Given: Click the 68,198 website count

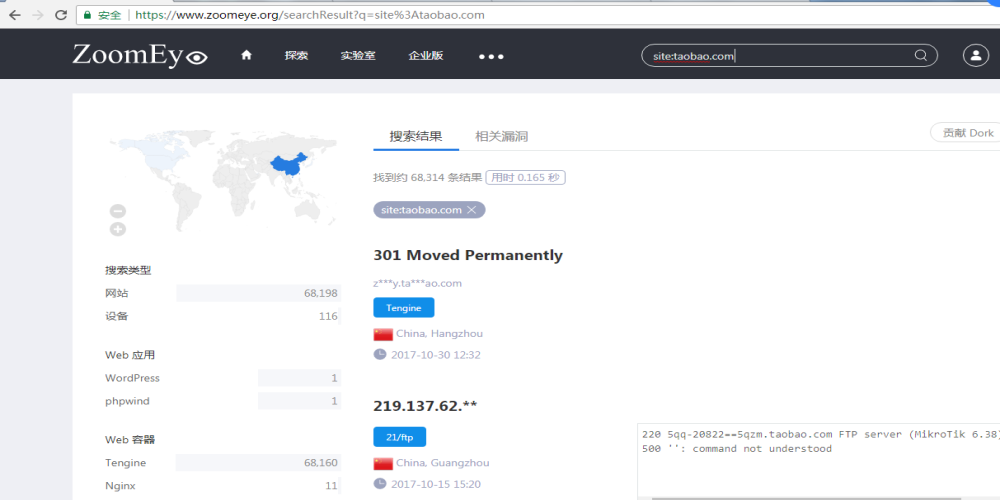Looking at the screenshot, I should click(x=321, y=293).
